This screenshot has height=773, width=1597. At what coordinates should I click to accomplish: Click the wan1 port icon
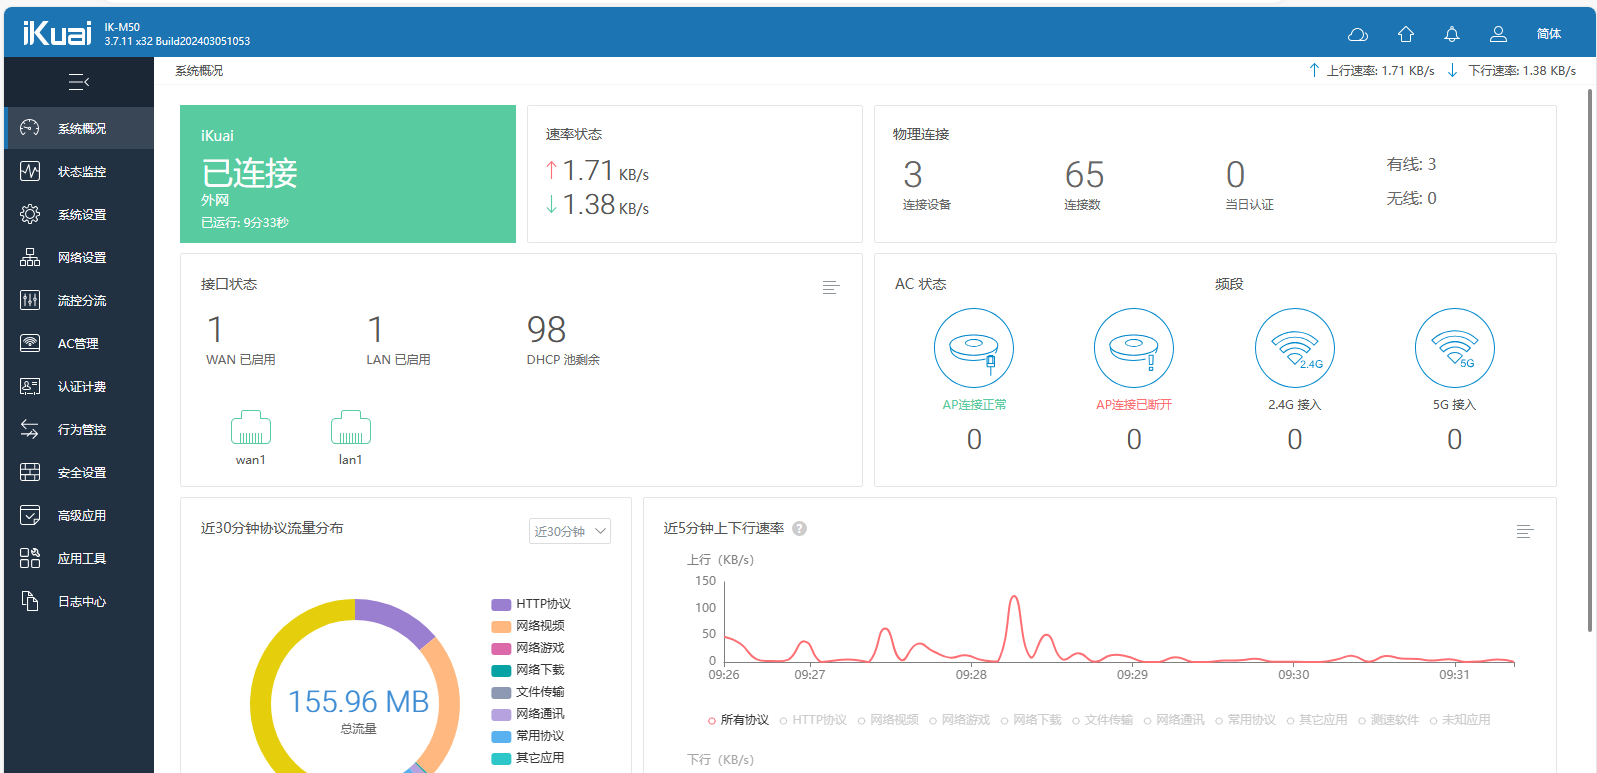251,427
